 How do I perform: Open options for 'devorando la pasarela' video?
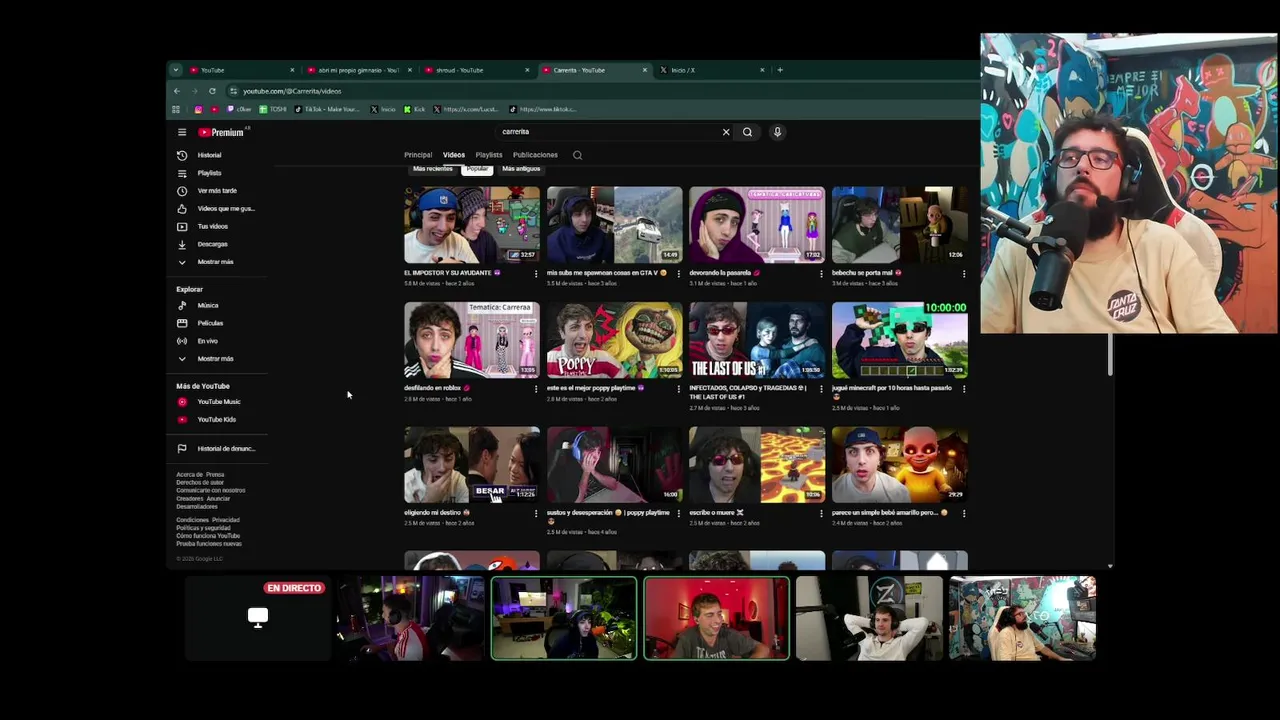[821, 273]
